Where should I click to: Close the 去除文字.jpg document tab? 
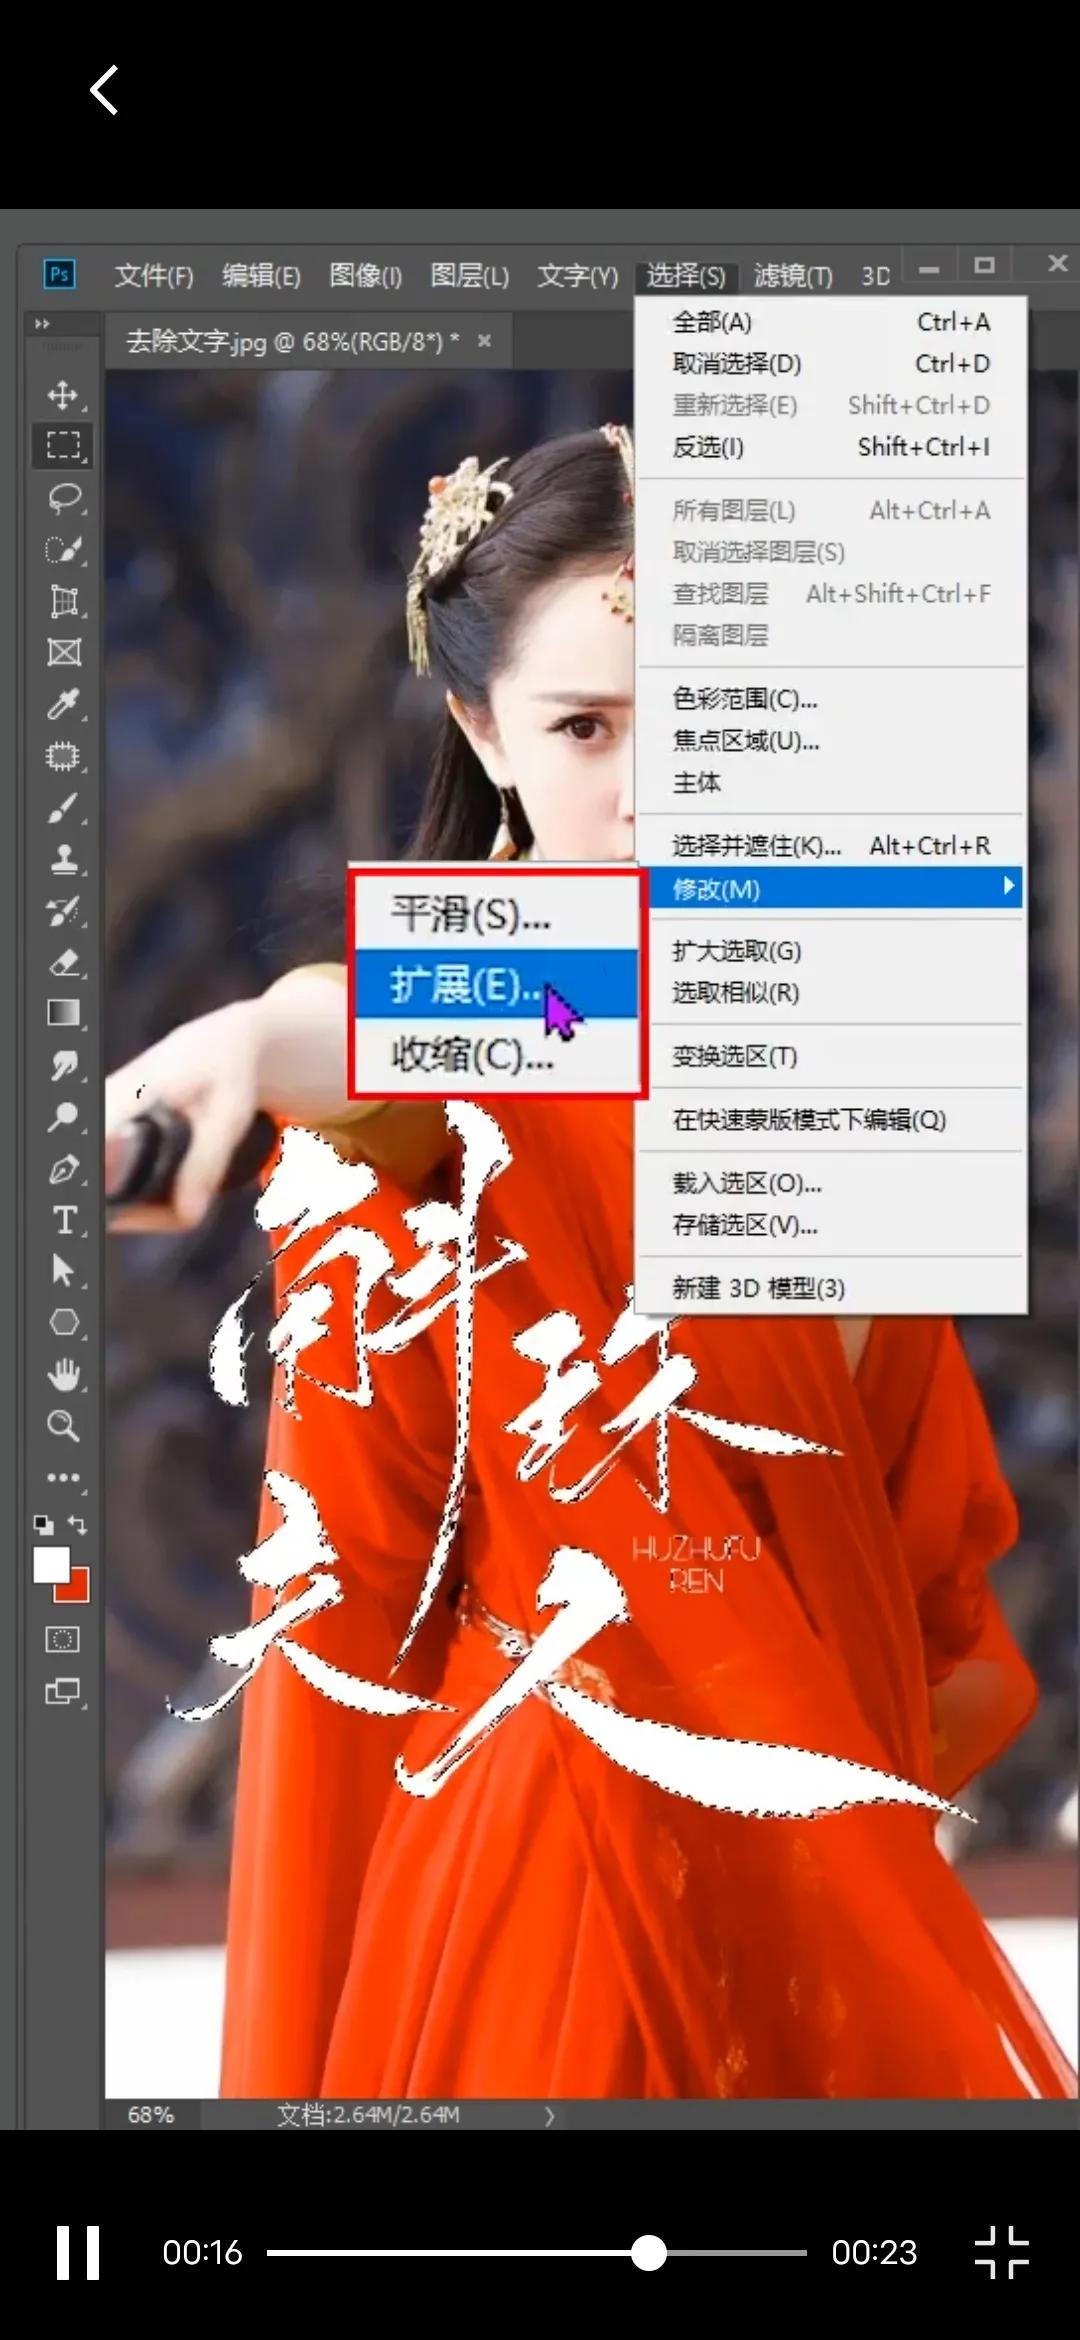pos(484,341)
